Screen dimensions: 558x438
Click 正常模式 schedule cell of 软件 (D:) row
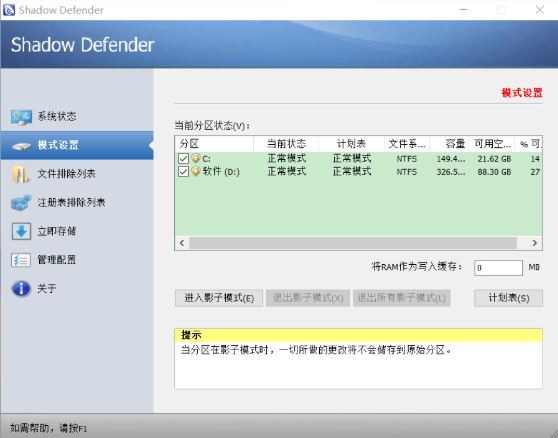[x=352, y=171]
